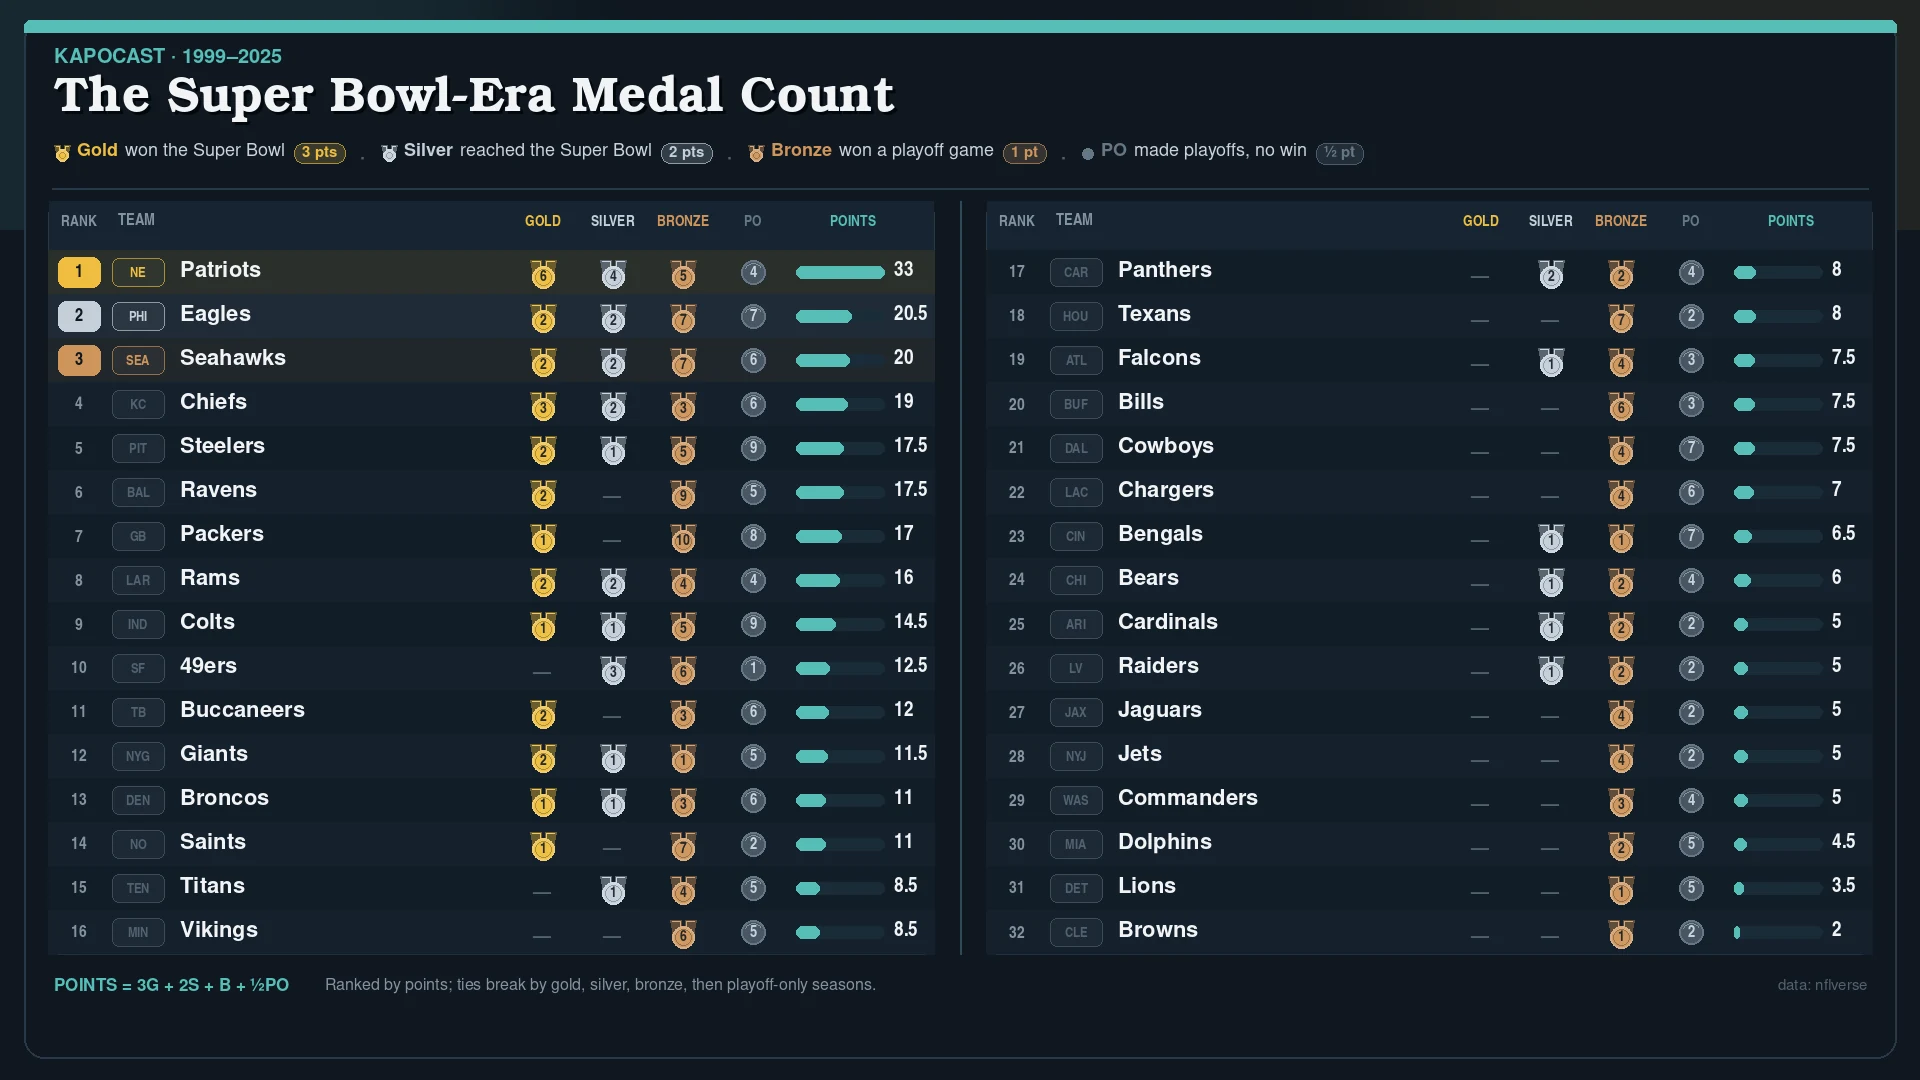Click the GOLD column header in left table

click(x=543, y=221)
